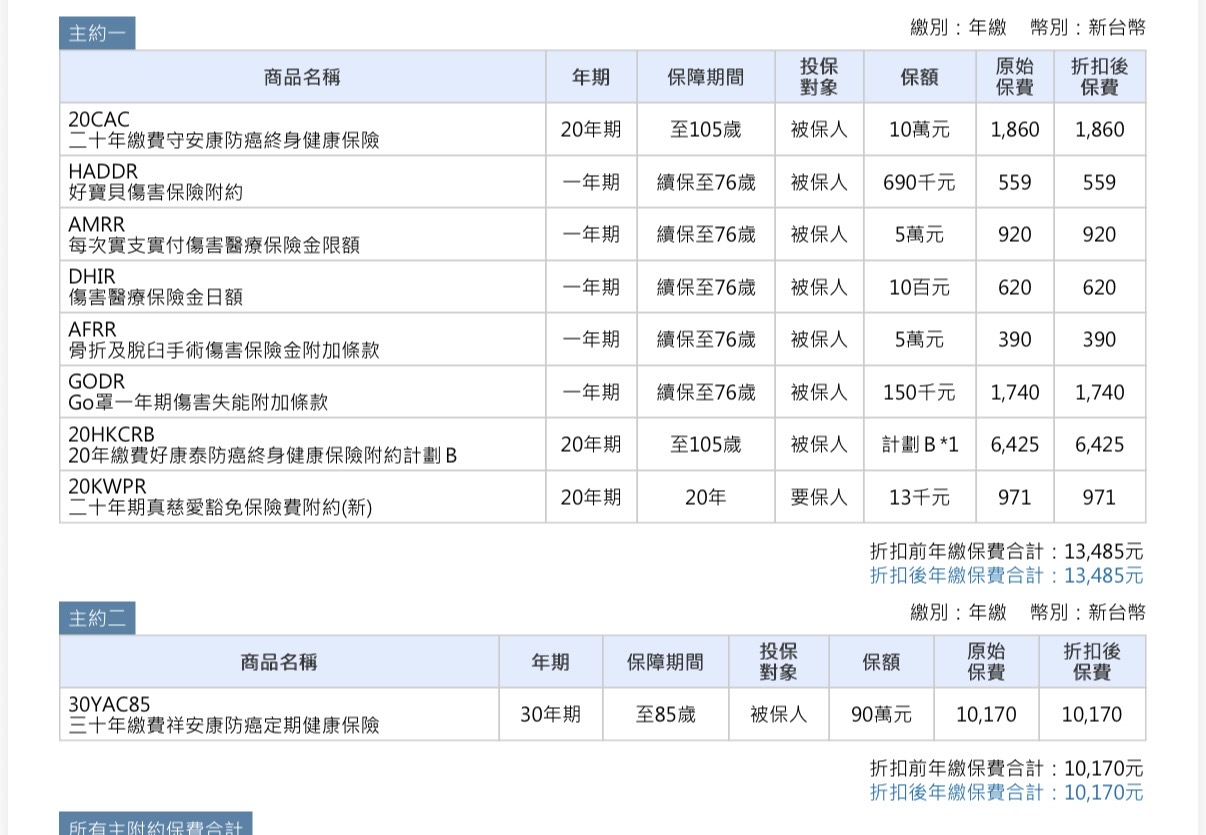
Task: Select the 690千元 coverage amount cell
Action: [919, 182]
